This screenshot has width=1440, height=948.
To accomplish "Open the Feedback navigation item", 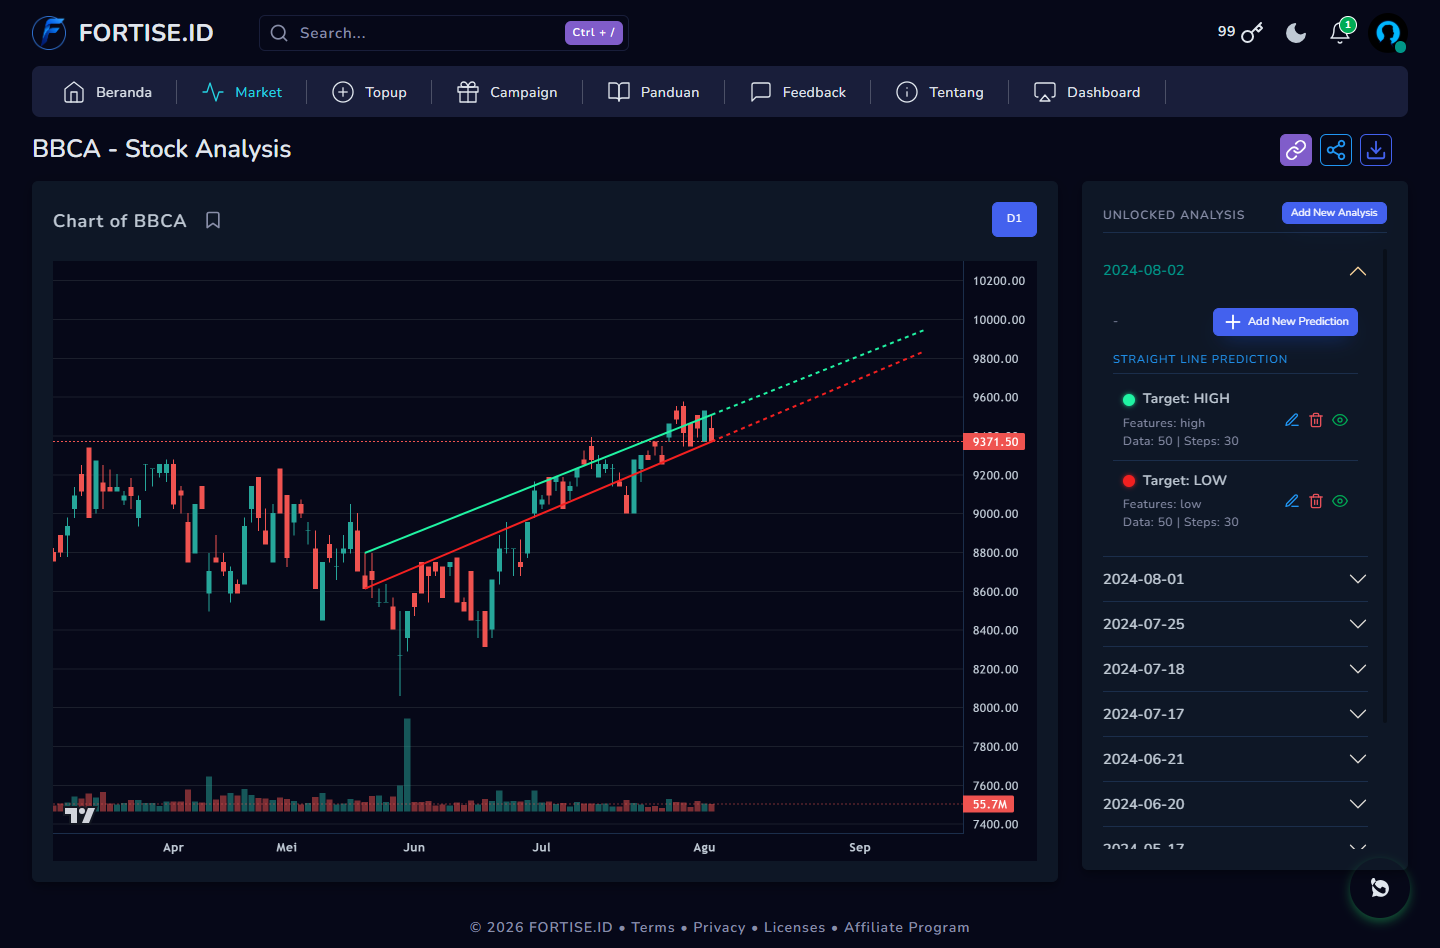I will coord(798,92).
